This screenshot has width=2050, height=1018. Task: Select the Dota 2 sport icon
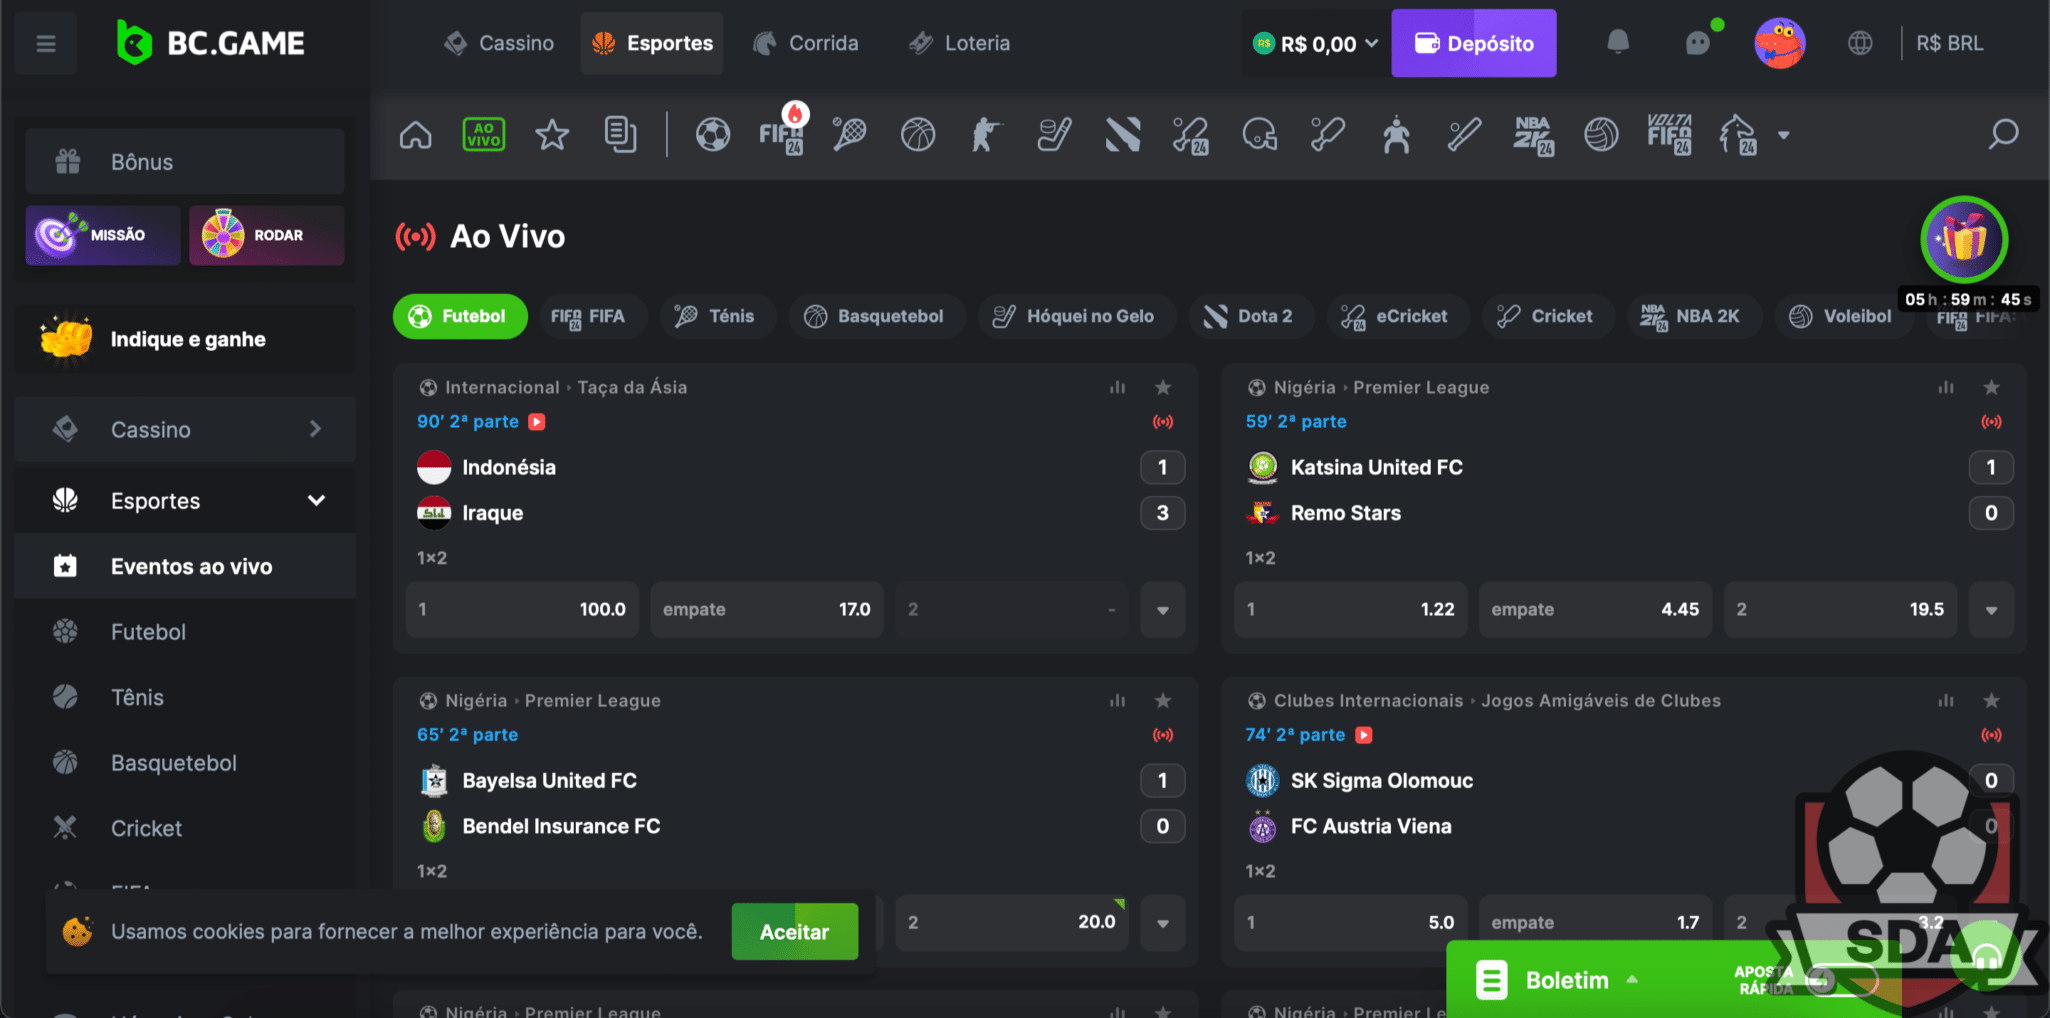(1123, 134)
